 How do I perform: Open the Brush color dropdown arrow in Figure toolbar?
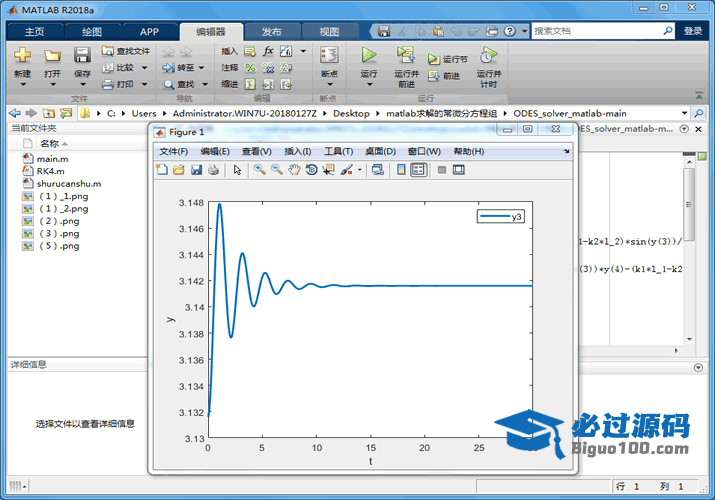tap(360, 170)
